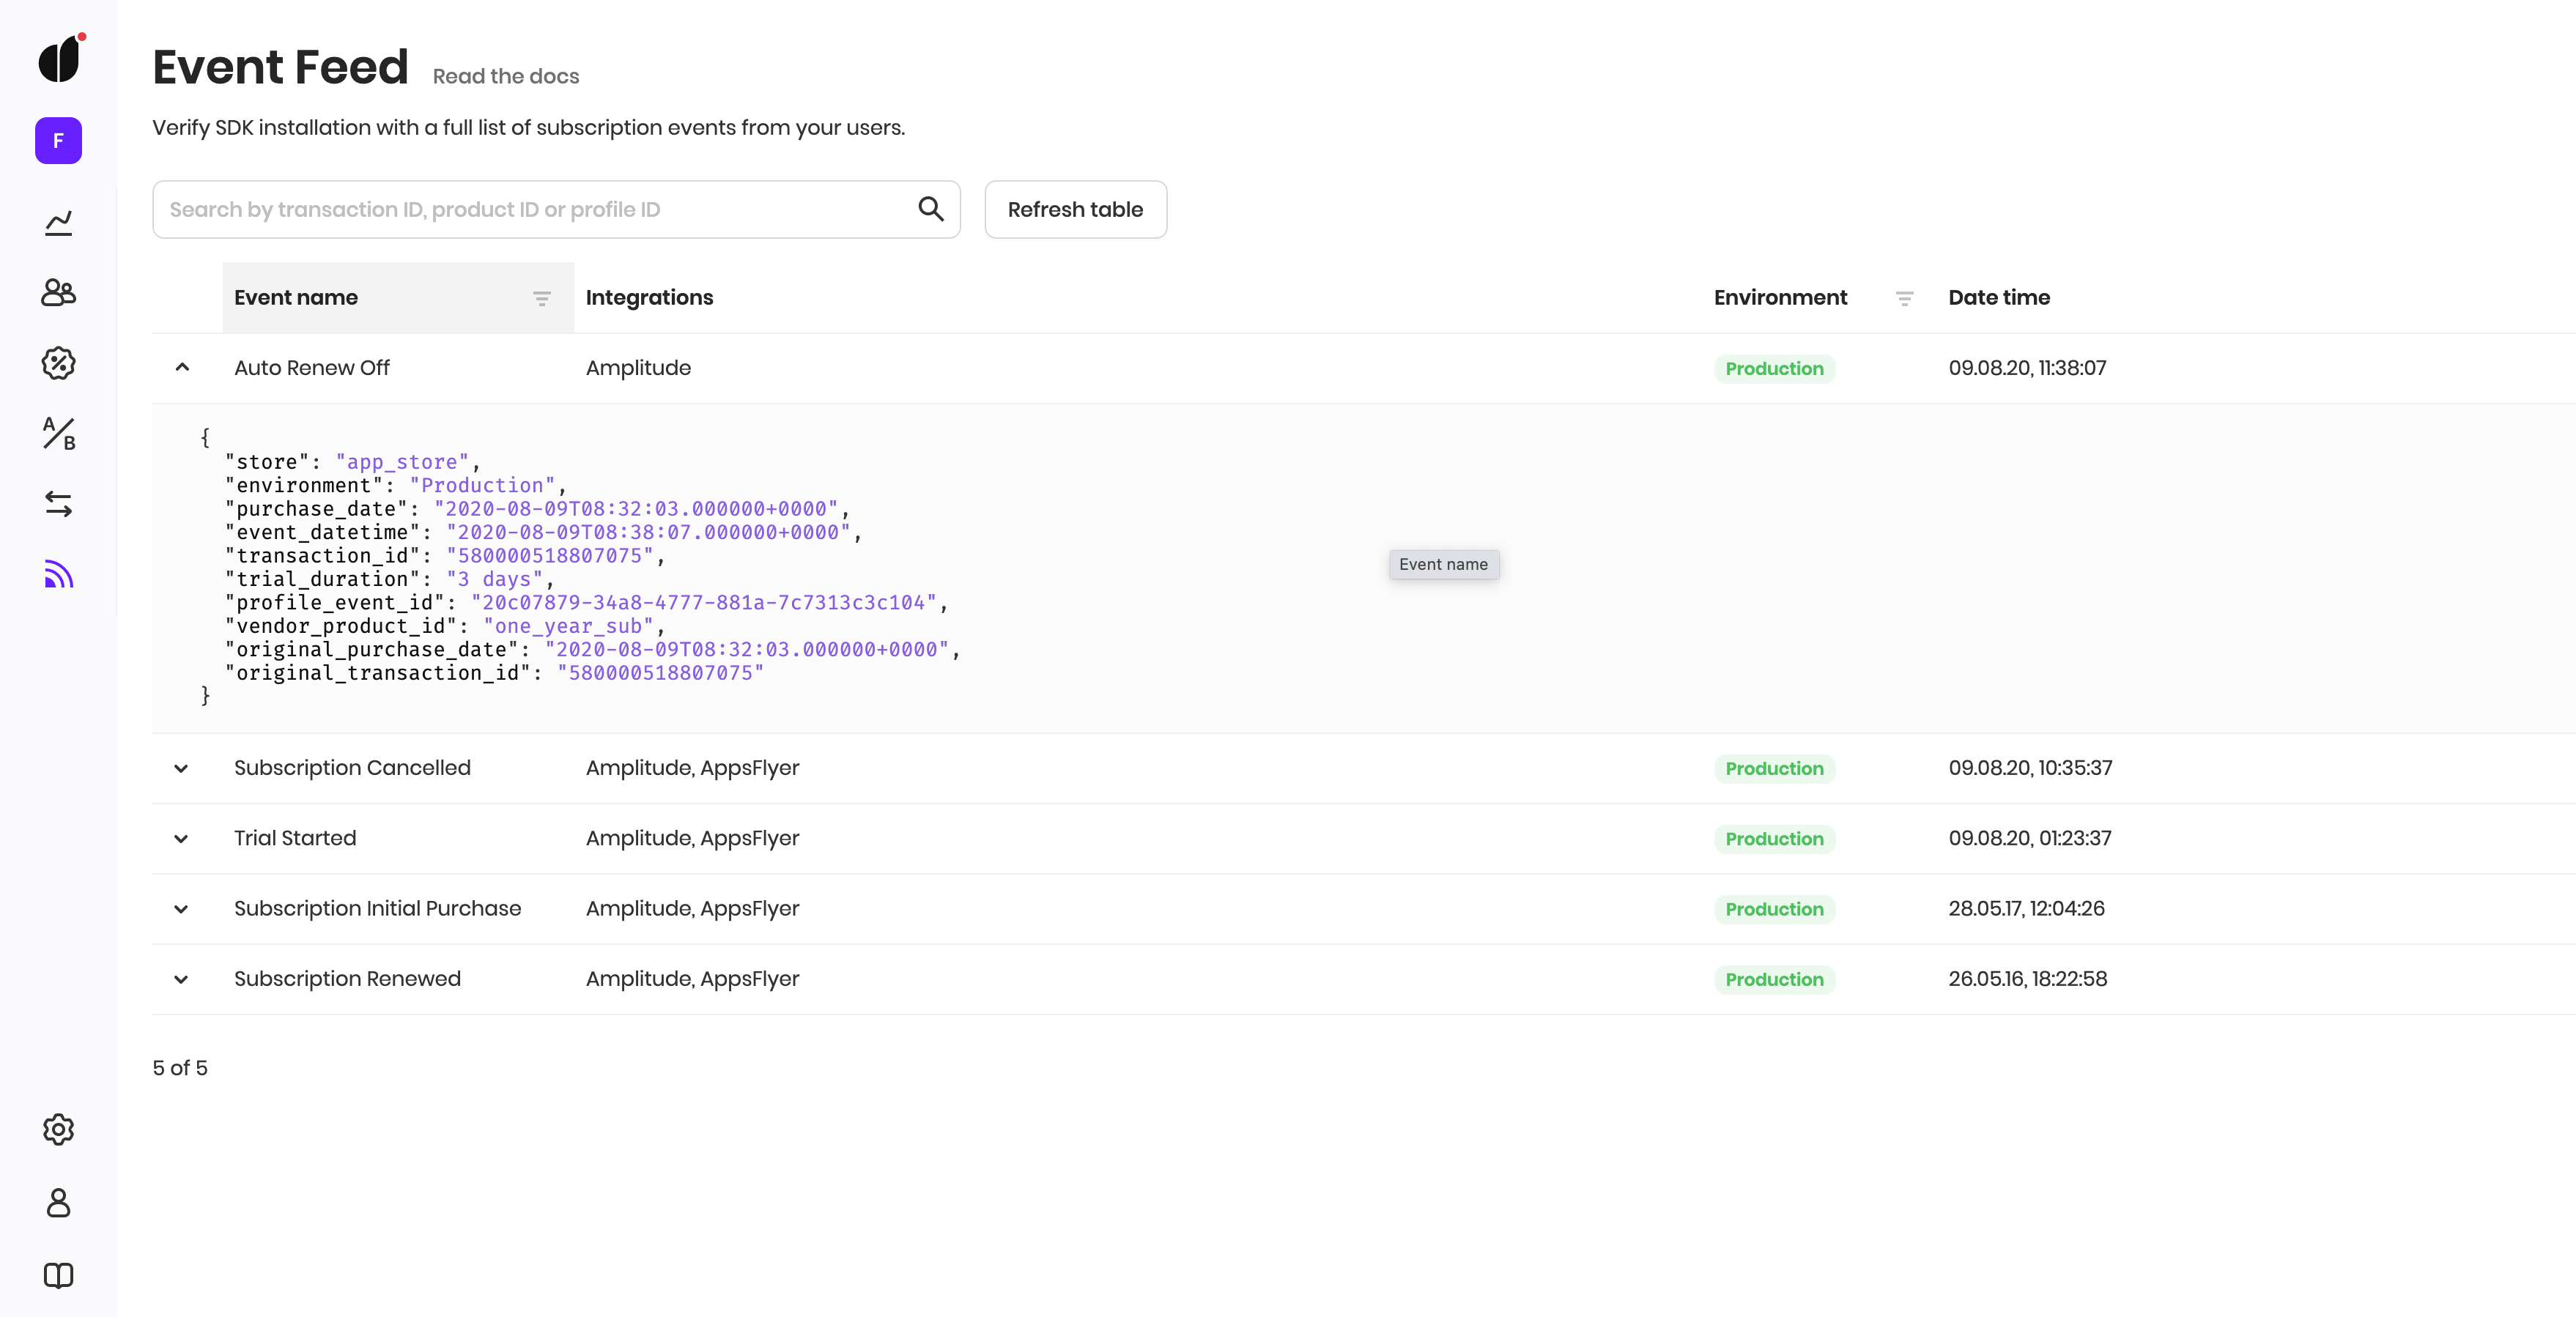Click the Integrations column header
This screenshot has width=2576, height=1317.
click(649, 297)
